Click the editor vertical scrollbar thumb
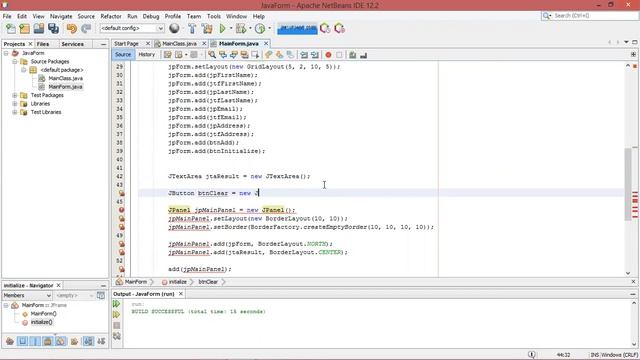Image resolution: width=640 pixels, height=360 pixels. click(628, 184)
